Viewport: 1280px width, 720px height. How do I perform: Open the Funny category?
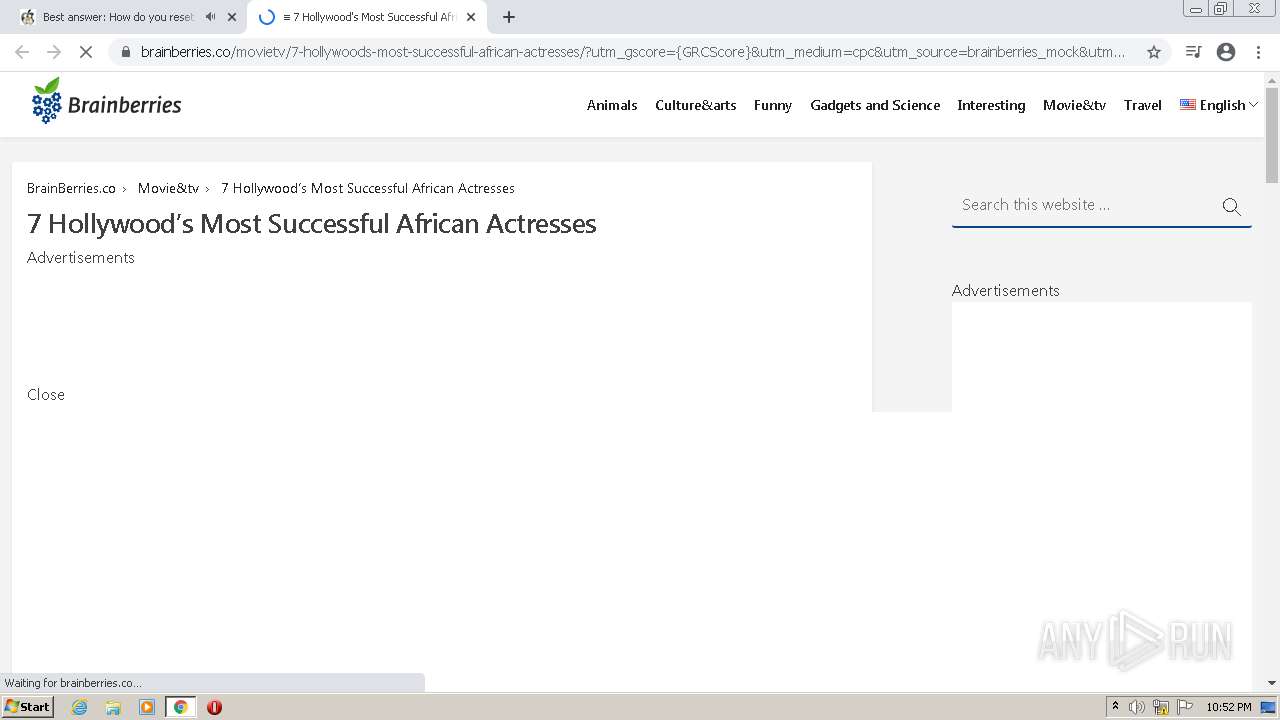click(773, 105)
